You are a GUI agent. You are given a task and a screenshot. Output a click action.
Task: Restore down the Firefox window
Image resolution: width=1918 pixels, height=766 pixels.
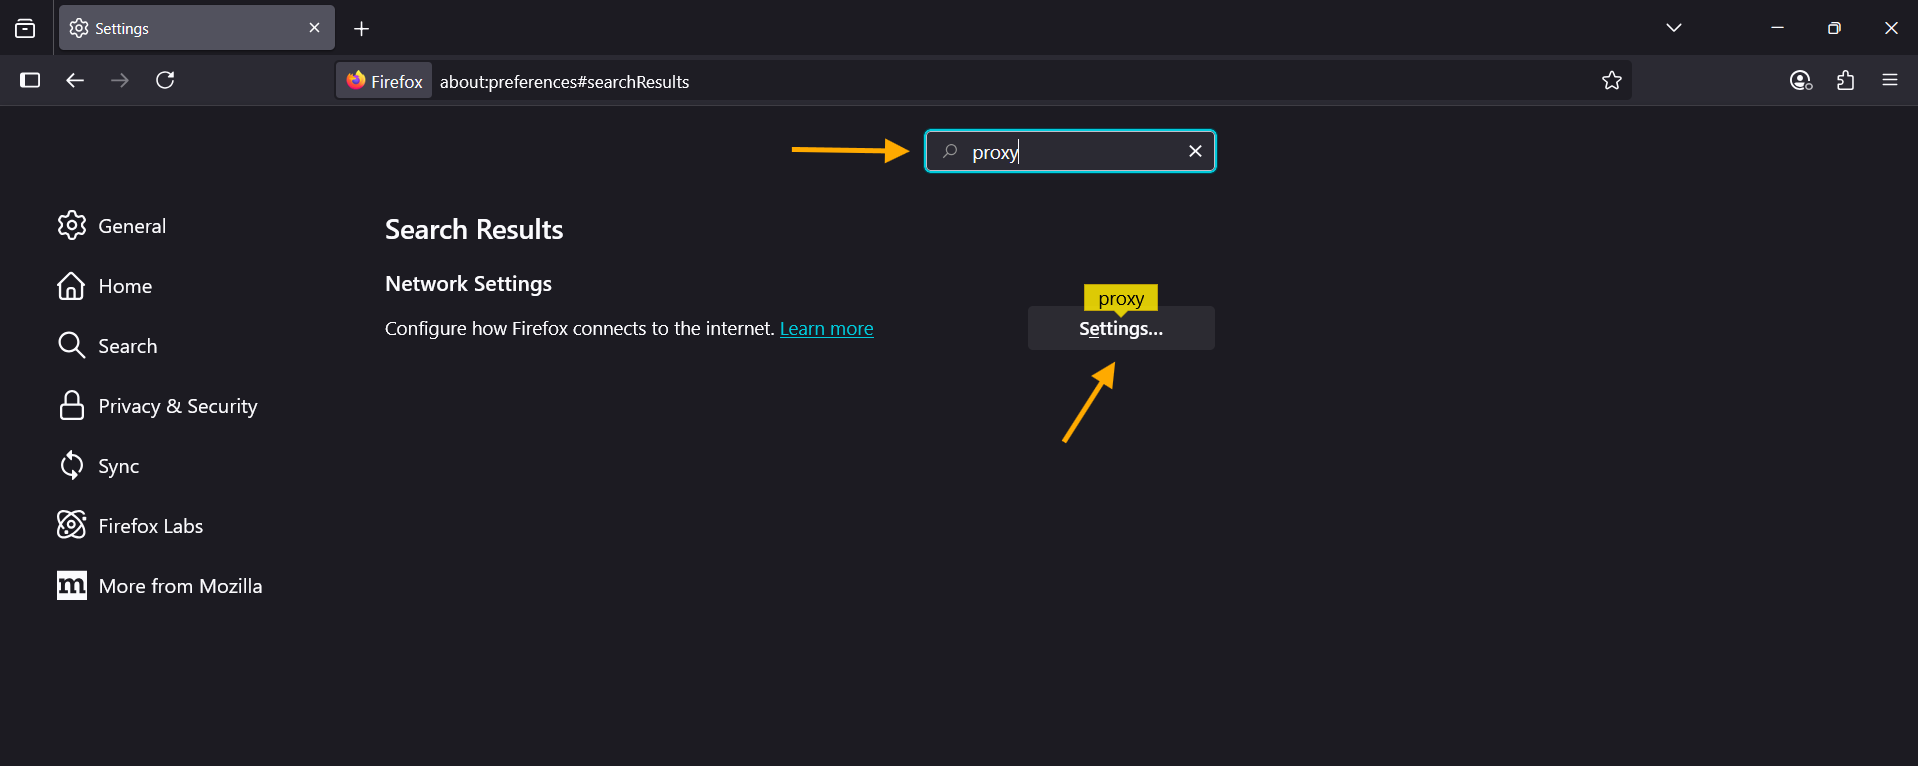point(1834,28)
